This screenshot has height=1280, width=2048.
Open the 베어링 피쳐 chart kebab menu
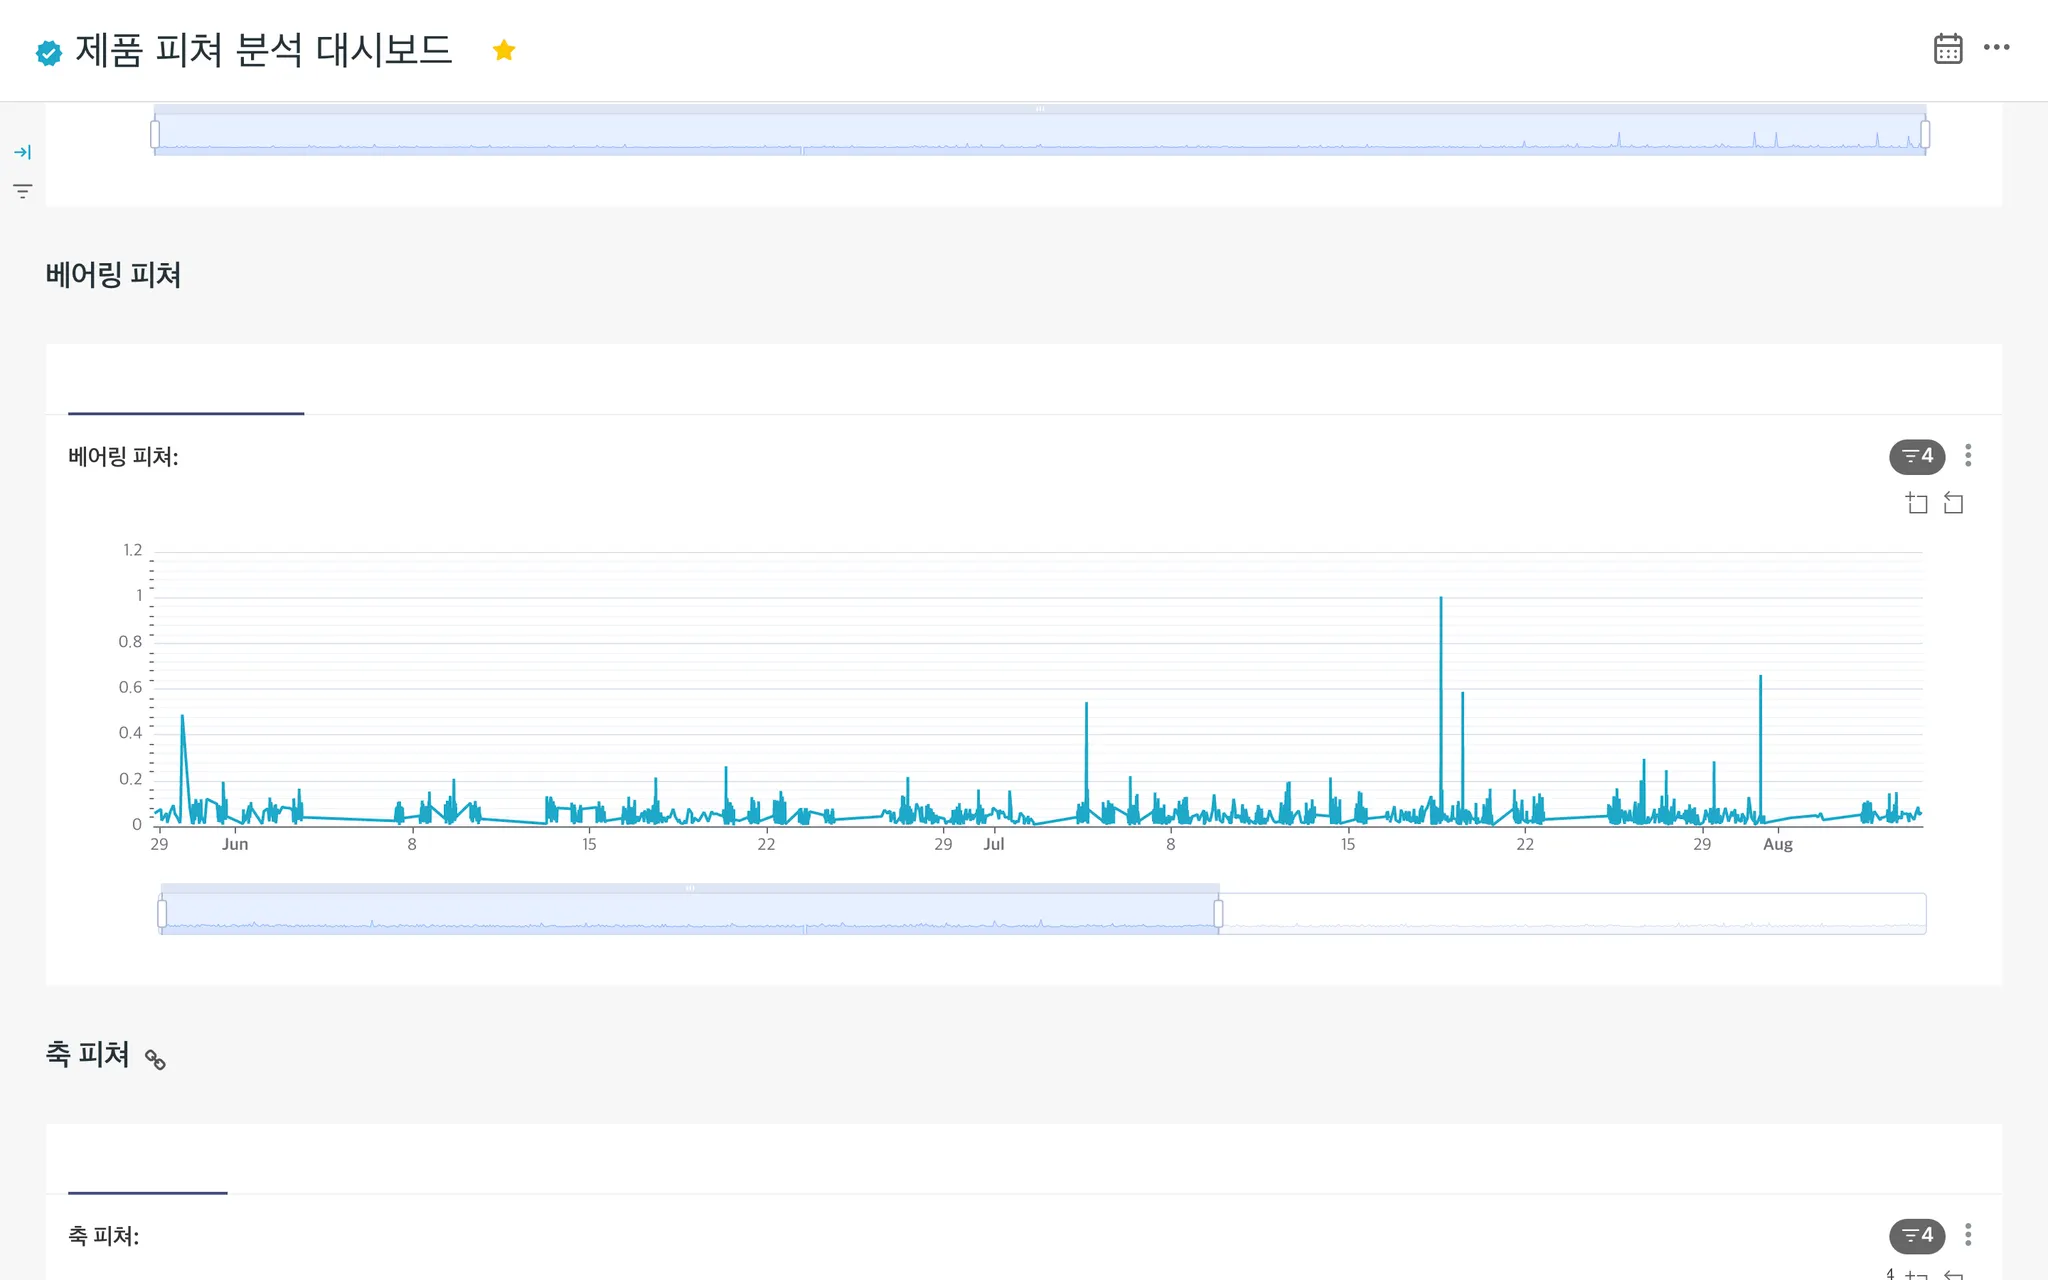tap(1968, 456)
